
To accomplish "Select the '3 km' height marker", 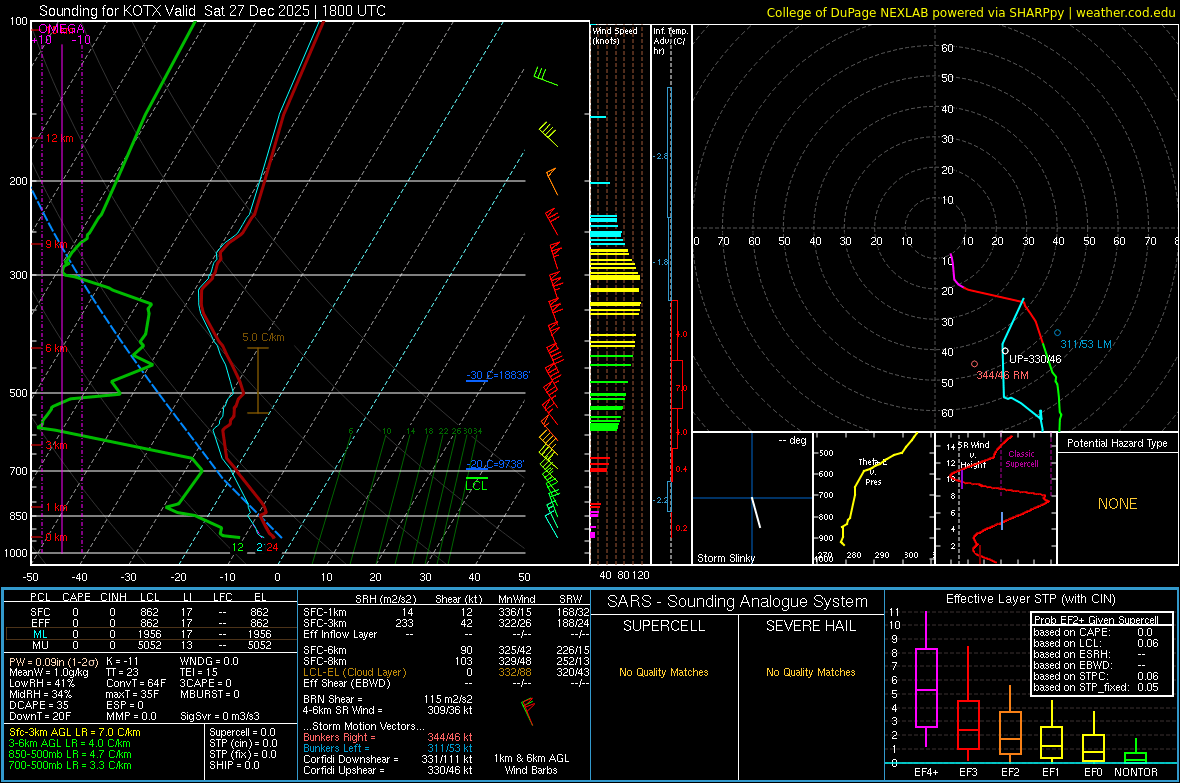I will [x=56, y=446].
